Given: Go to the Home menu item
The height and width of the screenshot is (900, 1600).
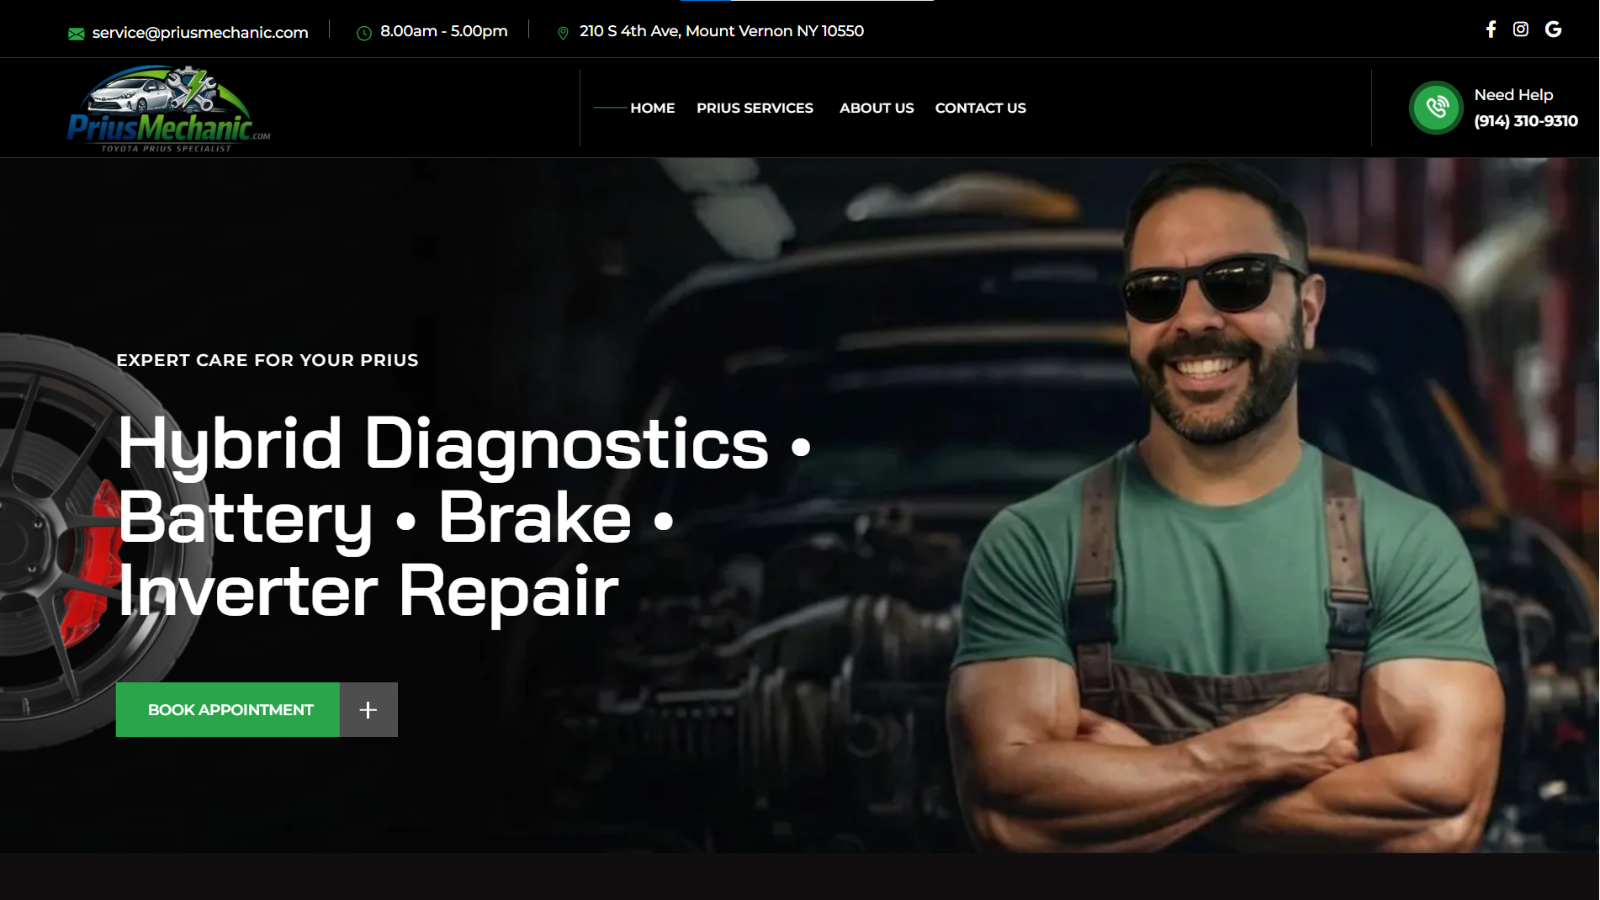Looking at the screenshot, I should 652,108.
